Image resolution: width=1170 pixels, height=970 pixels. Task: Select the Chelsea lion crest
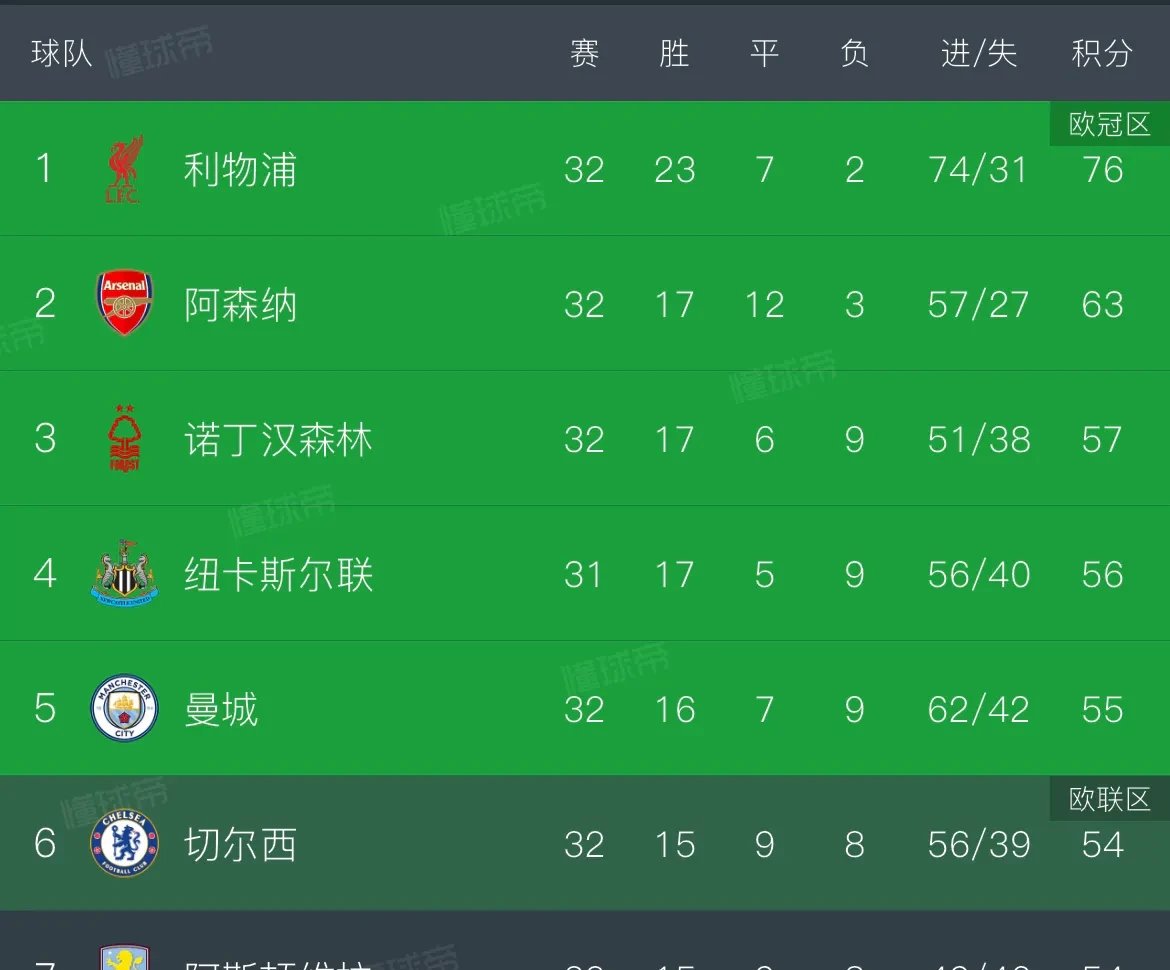[x=123, y=844]
